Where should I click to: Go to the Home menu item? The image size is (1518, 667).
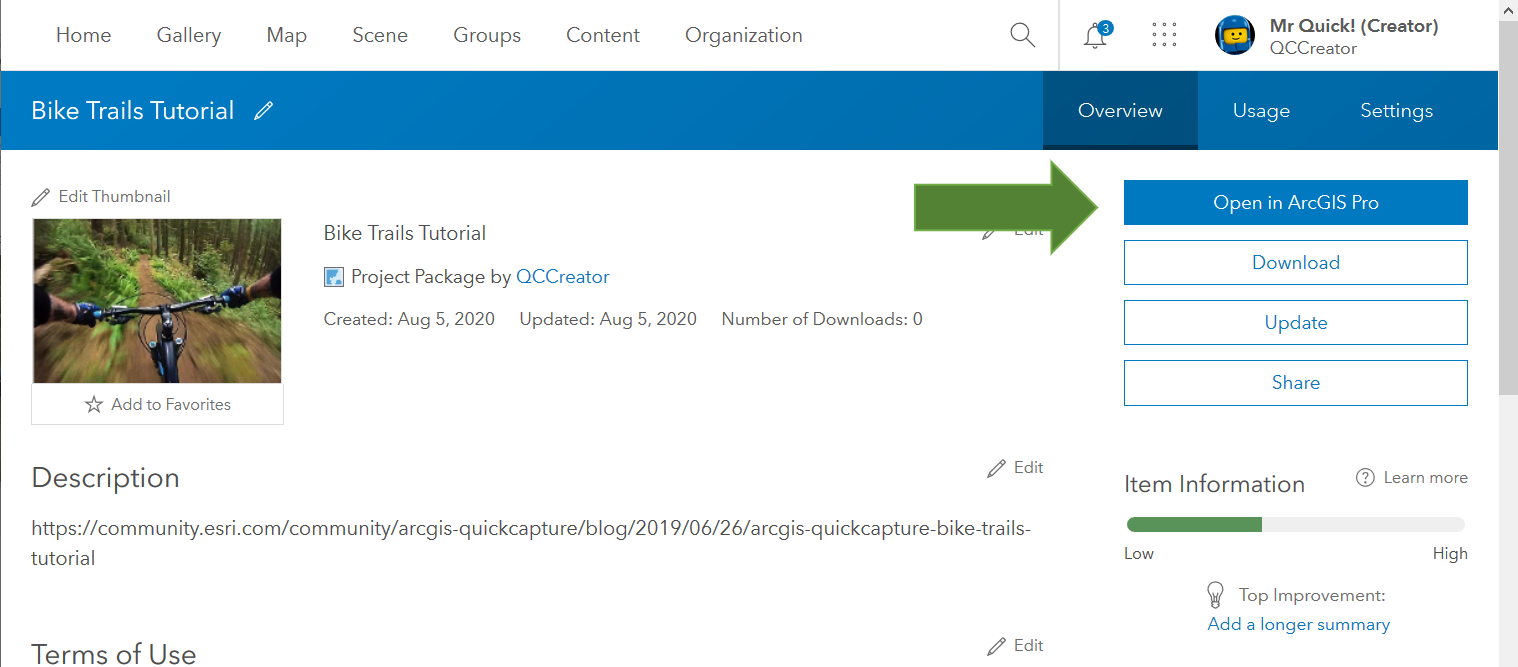click(84, 35)
